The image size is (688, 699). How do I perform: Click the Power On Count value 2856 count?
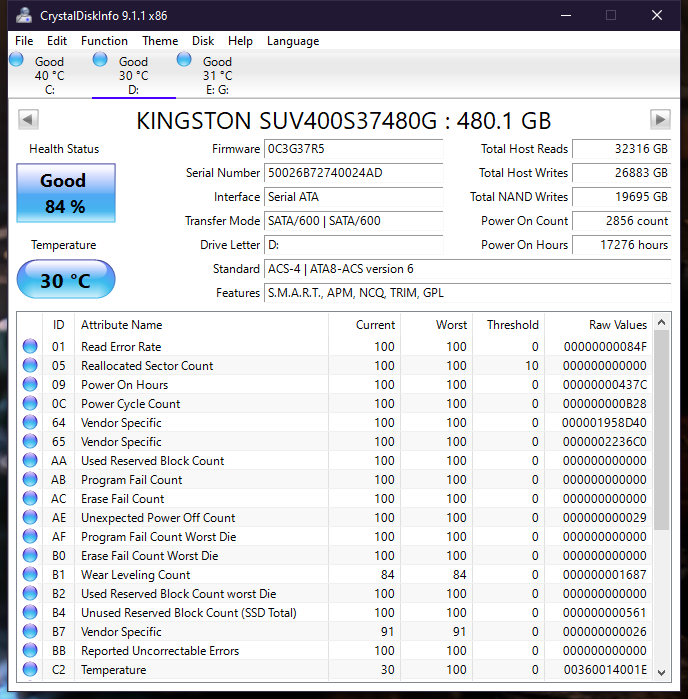pyautogui.click(x=622, y=221)
